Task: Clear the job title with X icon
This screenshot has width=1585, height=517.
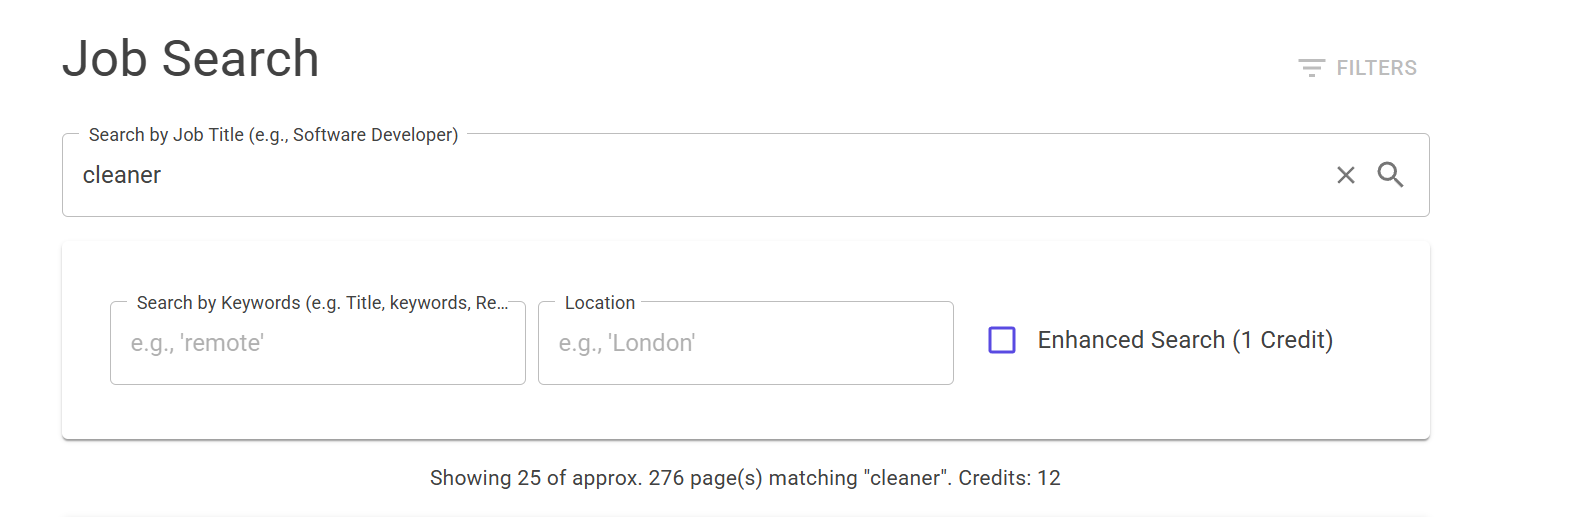Action: point(1346,175)
